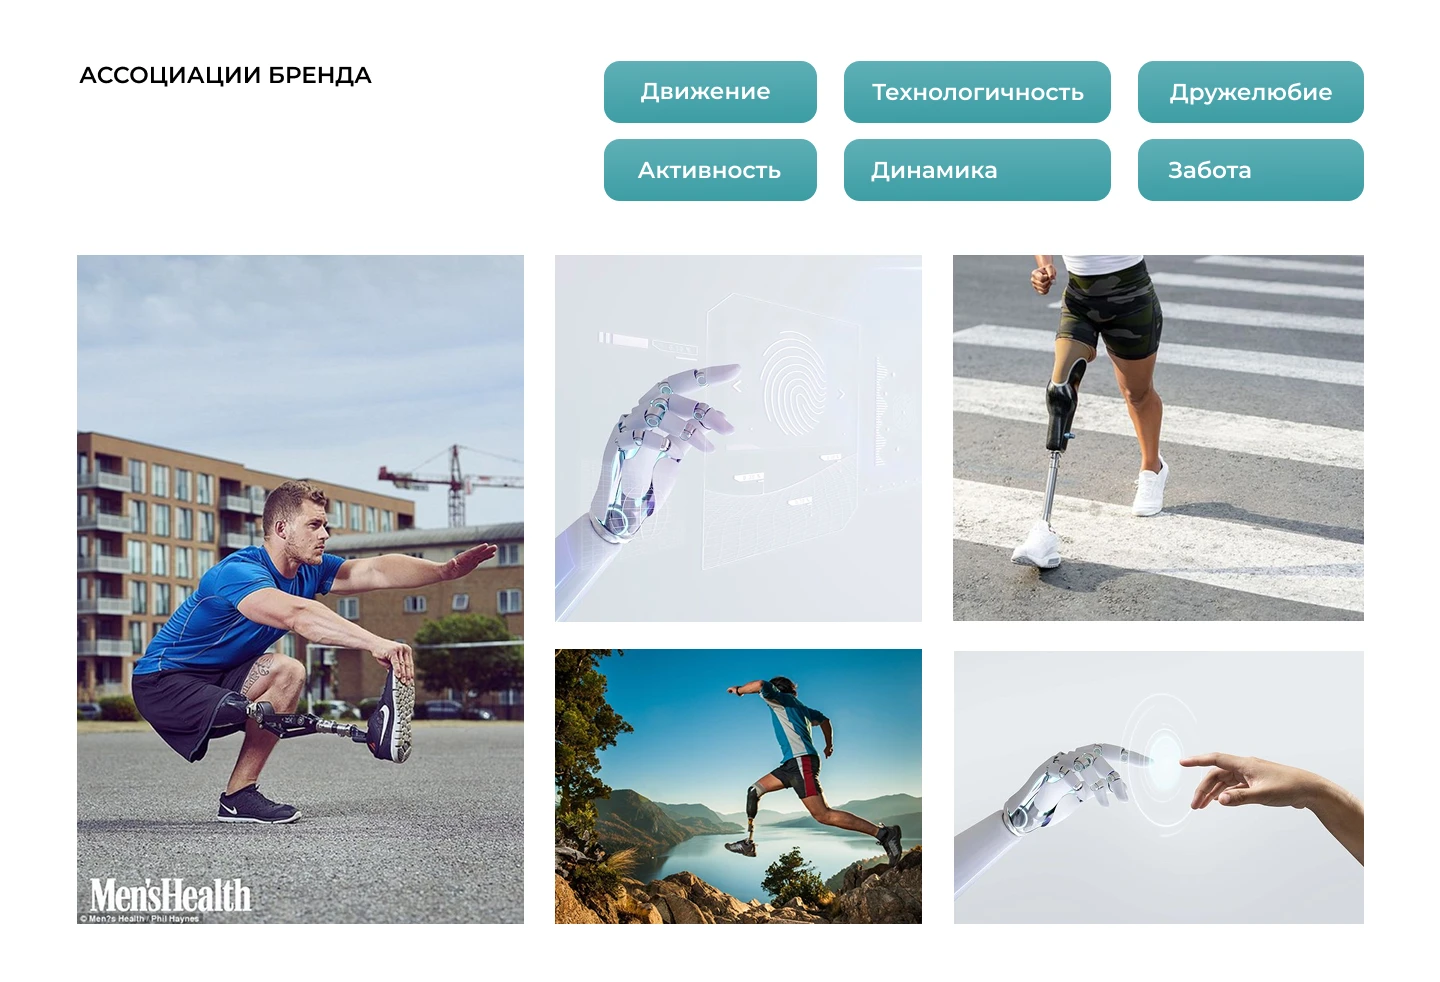Open the robot and human hands image
Image resolution: width=1440 pixels, height=982 pixels.
tap(1158, 787)
